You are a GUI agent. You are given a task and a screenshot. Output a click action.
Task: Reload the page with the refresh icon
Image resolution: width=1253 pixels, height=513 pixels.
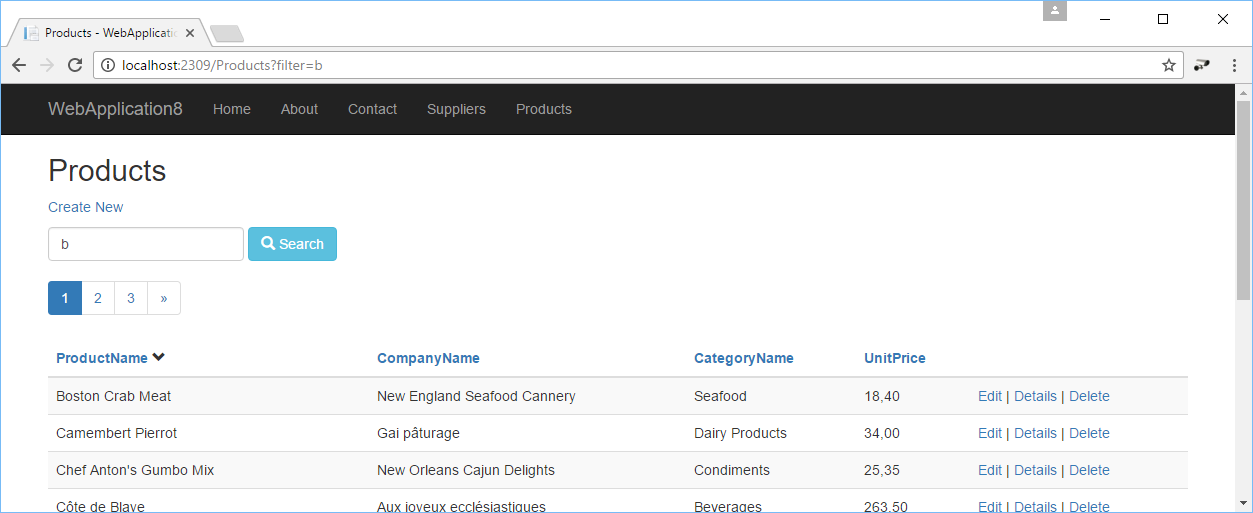[74, 65]
